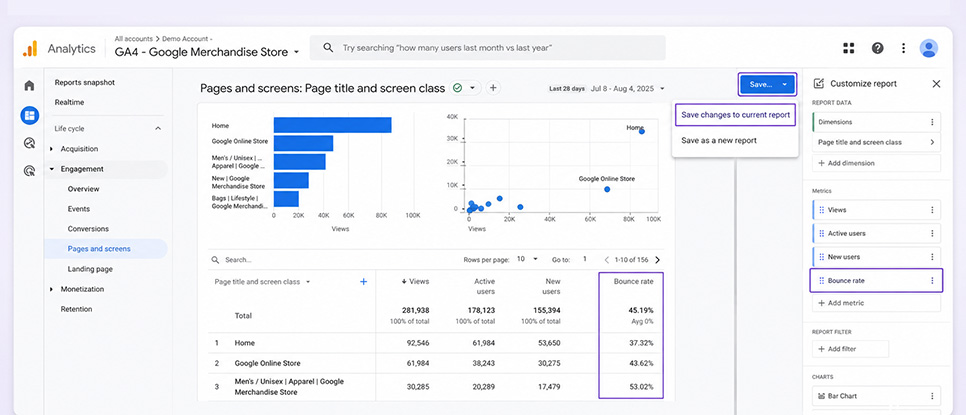Sort by Bounce rate column header

coord(633,281)
